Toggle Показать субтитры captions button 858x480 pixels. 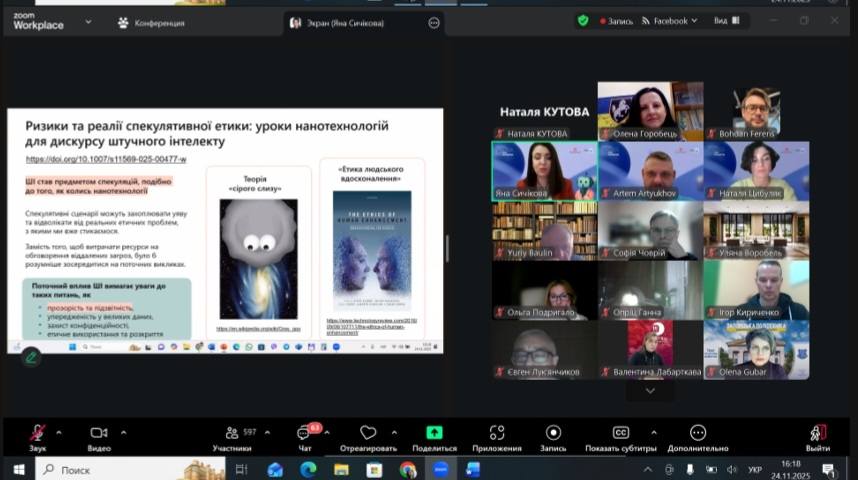pos(621,433)
